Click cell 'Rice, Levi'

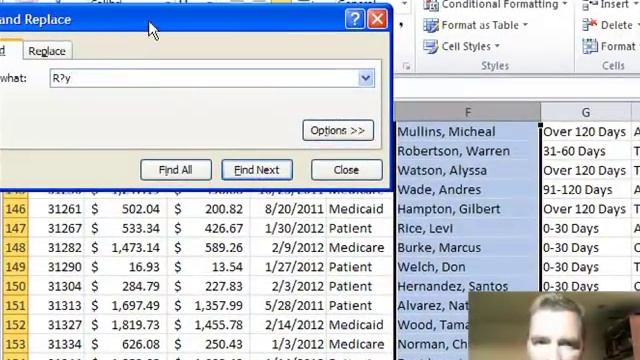coord(468,228)
